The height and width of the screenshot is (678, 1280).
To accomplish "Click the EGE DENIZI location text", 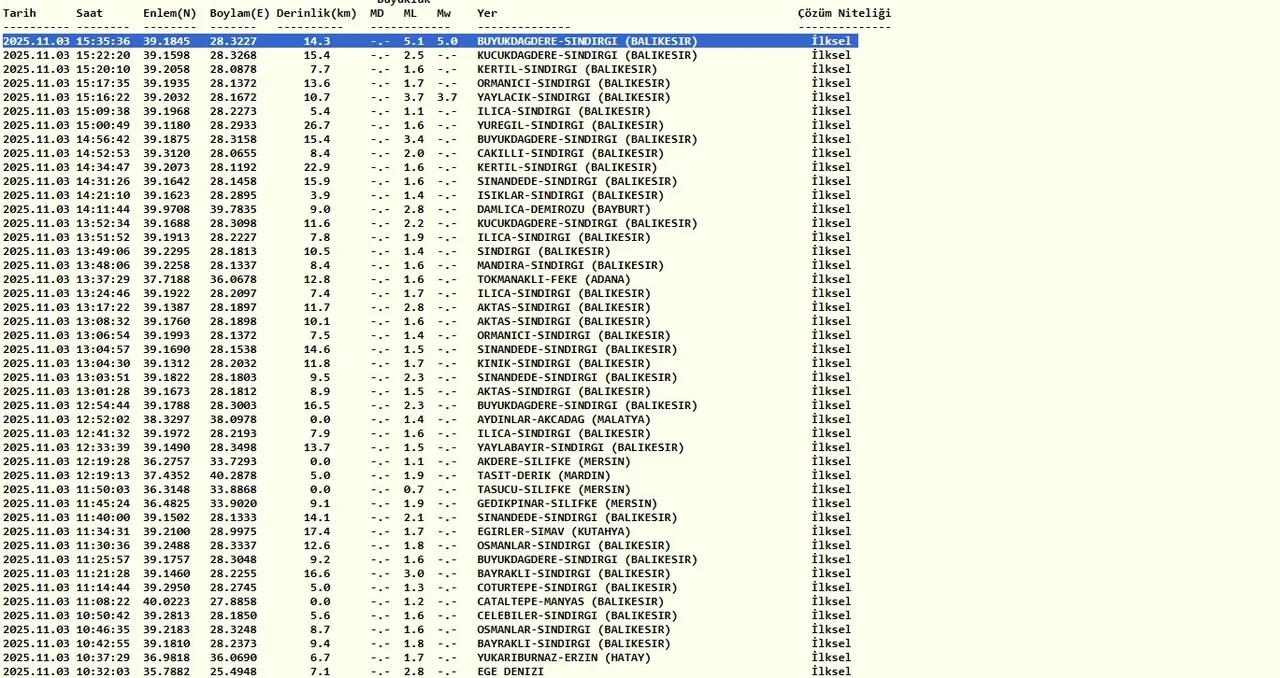I will pos(510,671).
